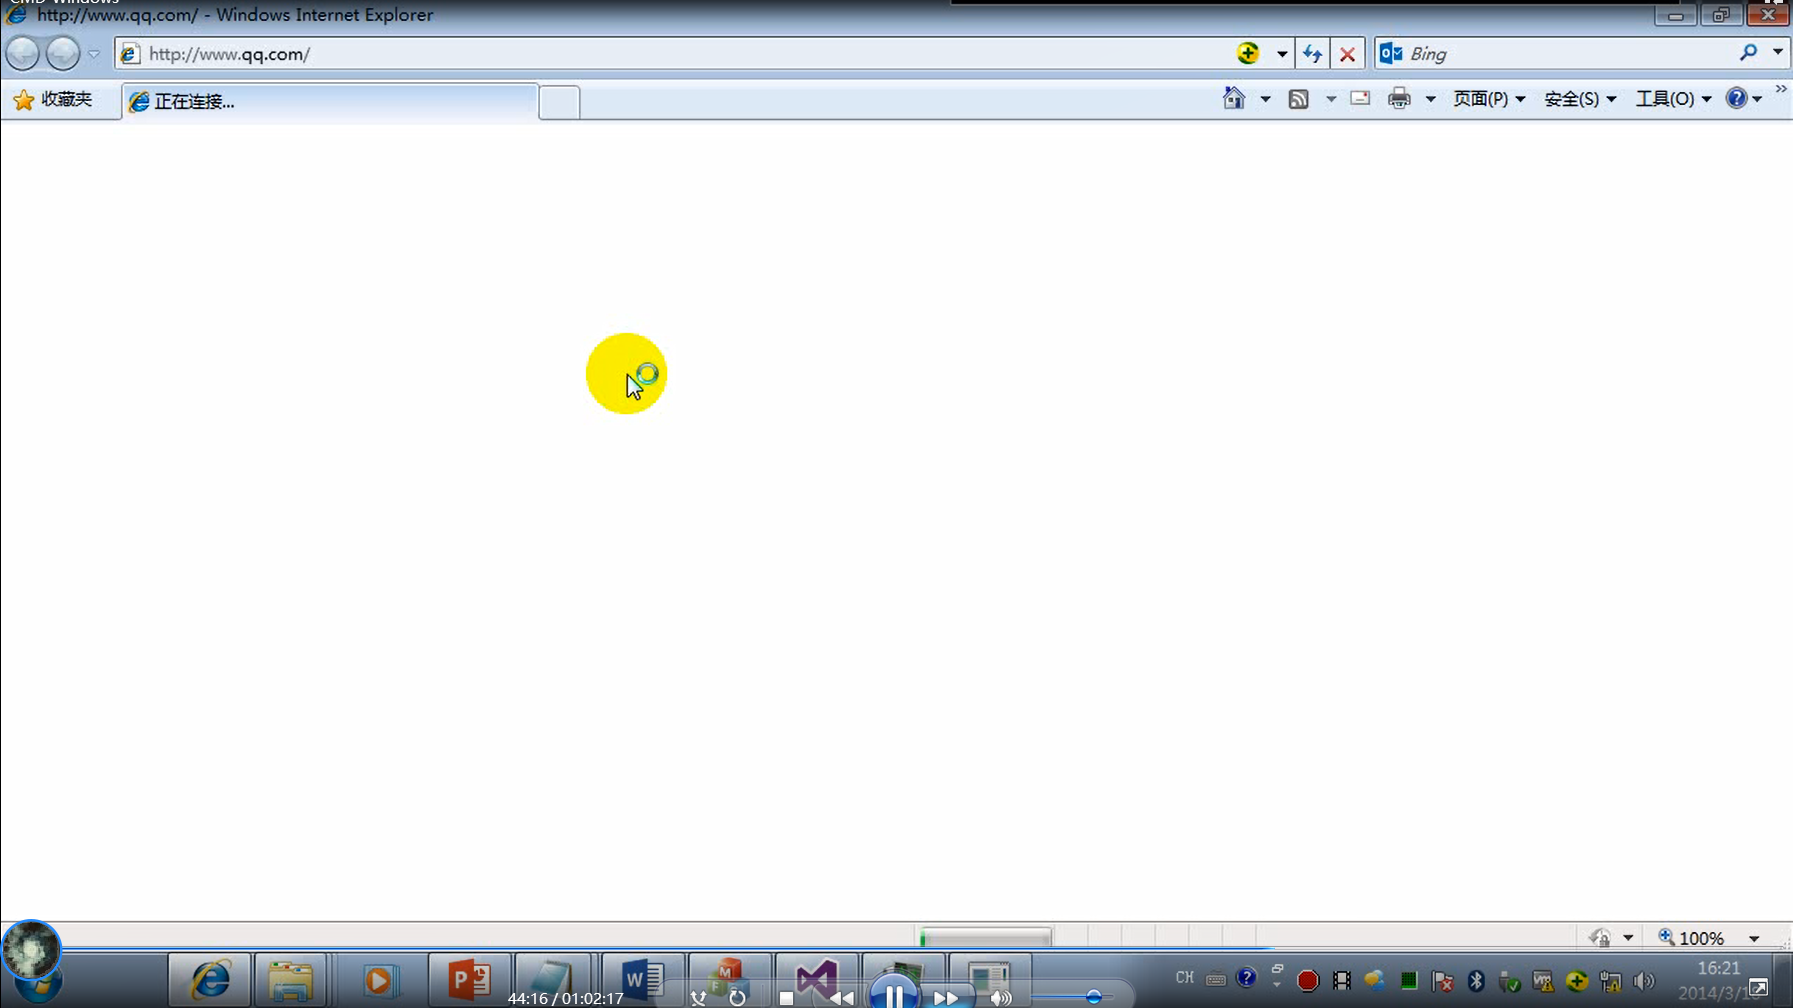Screen dimensions: 1793x1008
Task: Click the Home page icon
Action: 1234,98
